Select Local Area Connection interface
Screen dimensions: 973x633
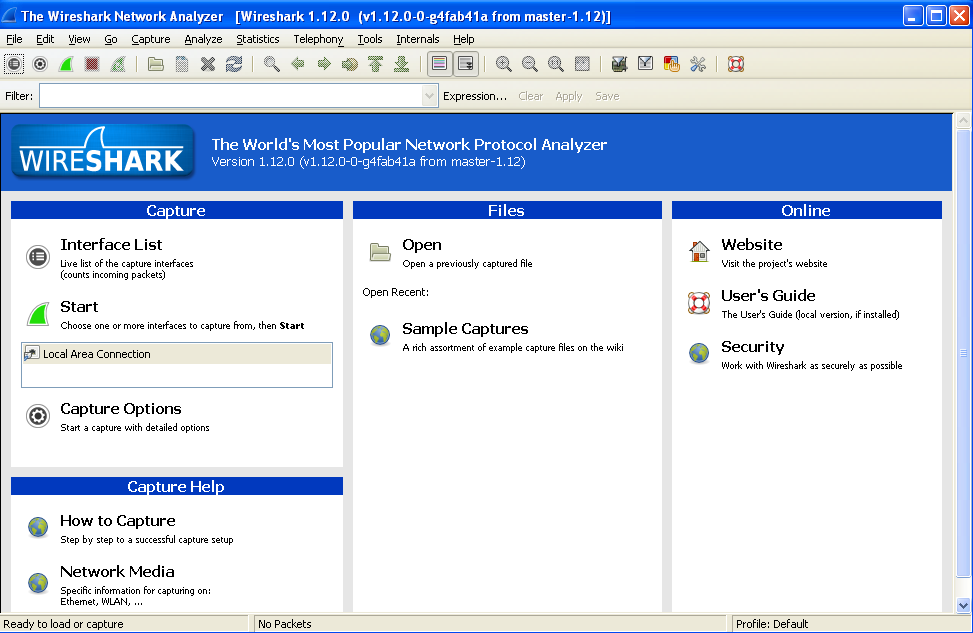[x=177, y=354]
